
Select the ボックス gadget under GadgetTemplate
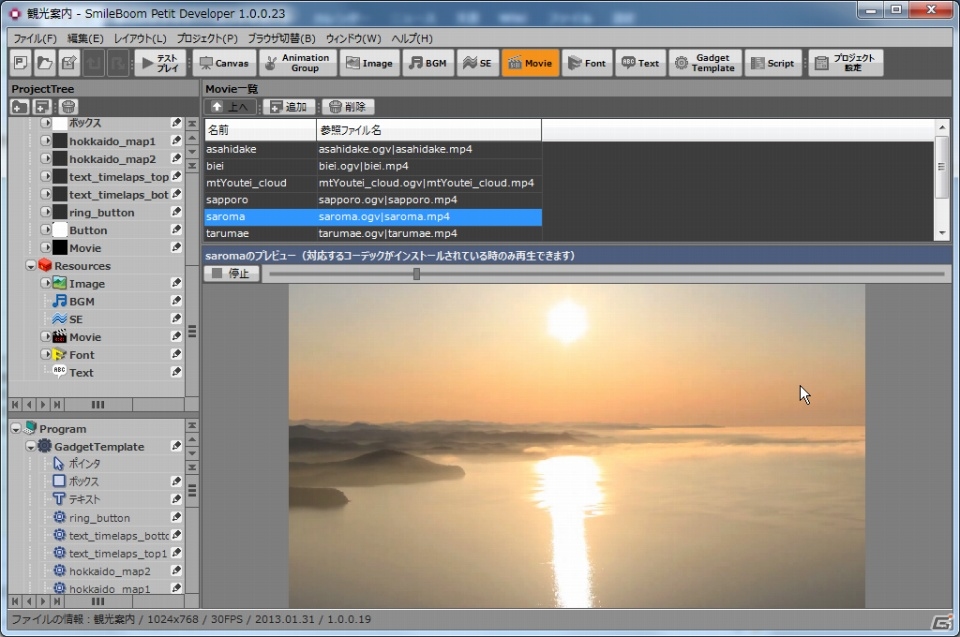pos(83,481)
